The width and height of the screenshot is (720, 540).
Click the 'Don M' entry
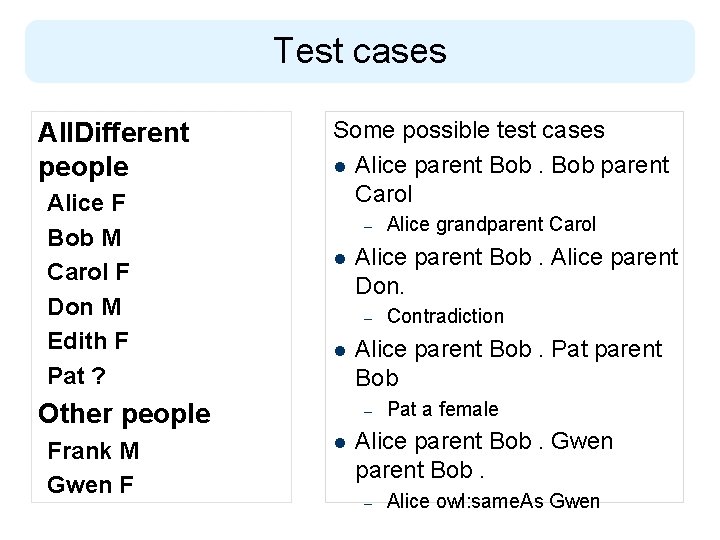tap(84, 307)
